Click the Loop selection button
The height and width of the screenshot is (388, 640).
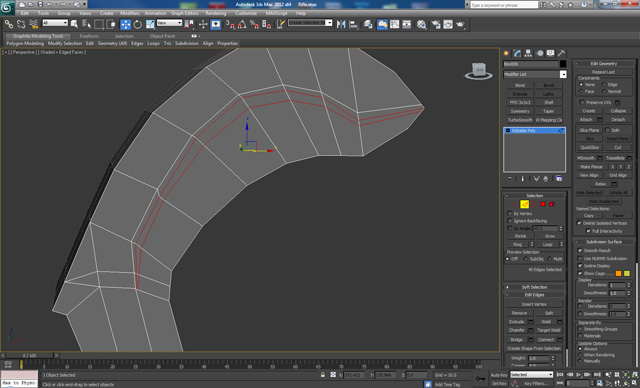pyautogui.click(x=547, y=244)
